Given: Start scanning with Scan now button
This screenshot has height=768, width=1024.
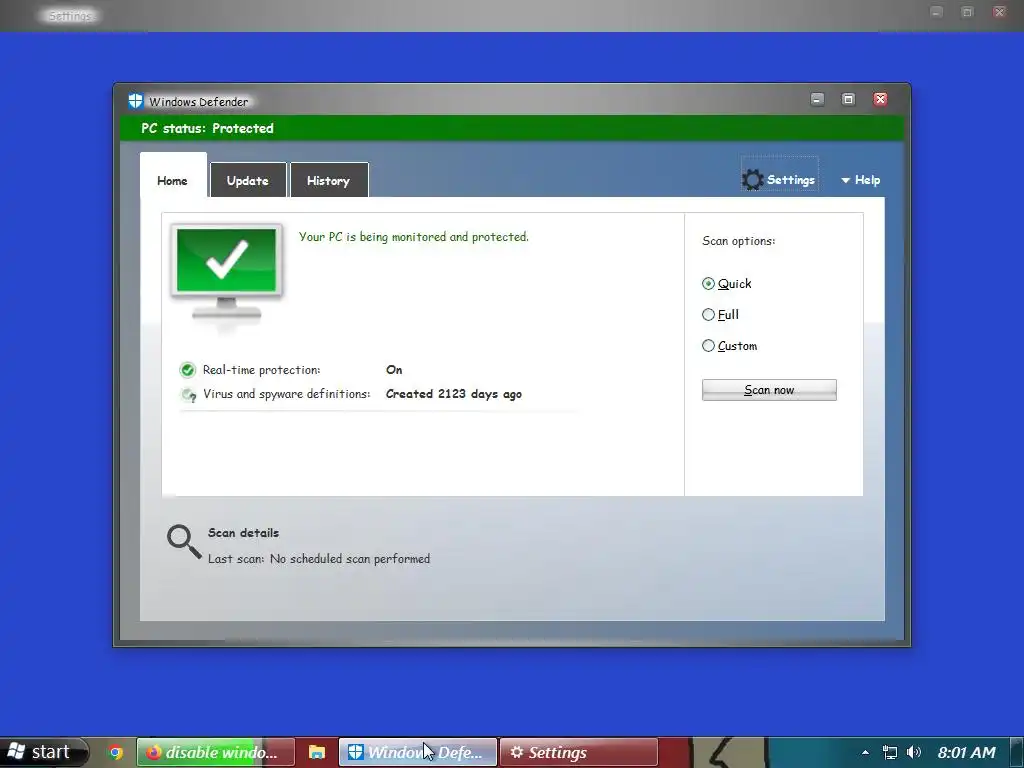Looking at the screenshot, I should [769, 390].
